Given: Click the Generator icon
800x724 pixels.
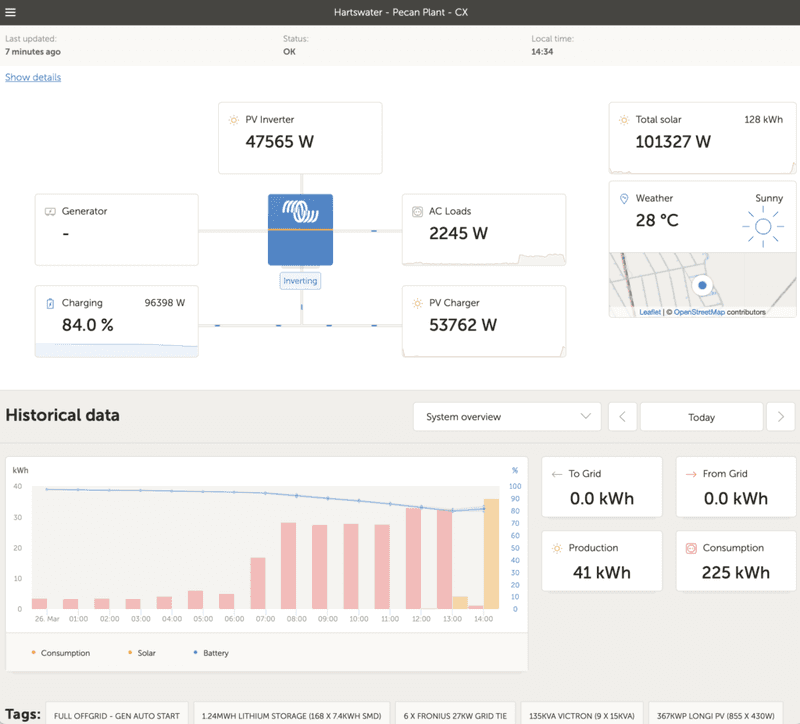Looking at the screenshot, I should click(x=50, y=212).
